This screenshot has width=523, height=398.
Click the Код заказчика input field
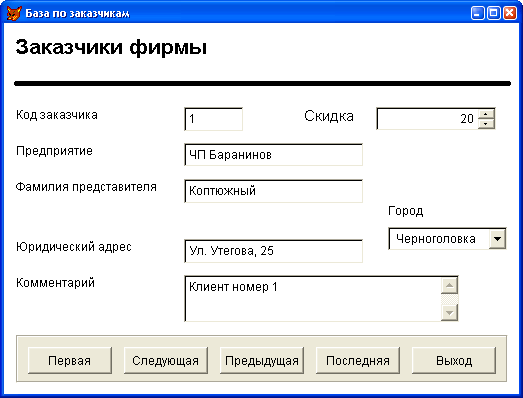pos(213,119)
